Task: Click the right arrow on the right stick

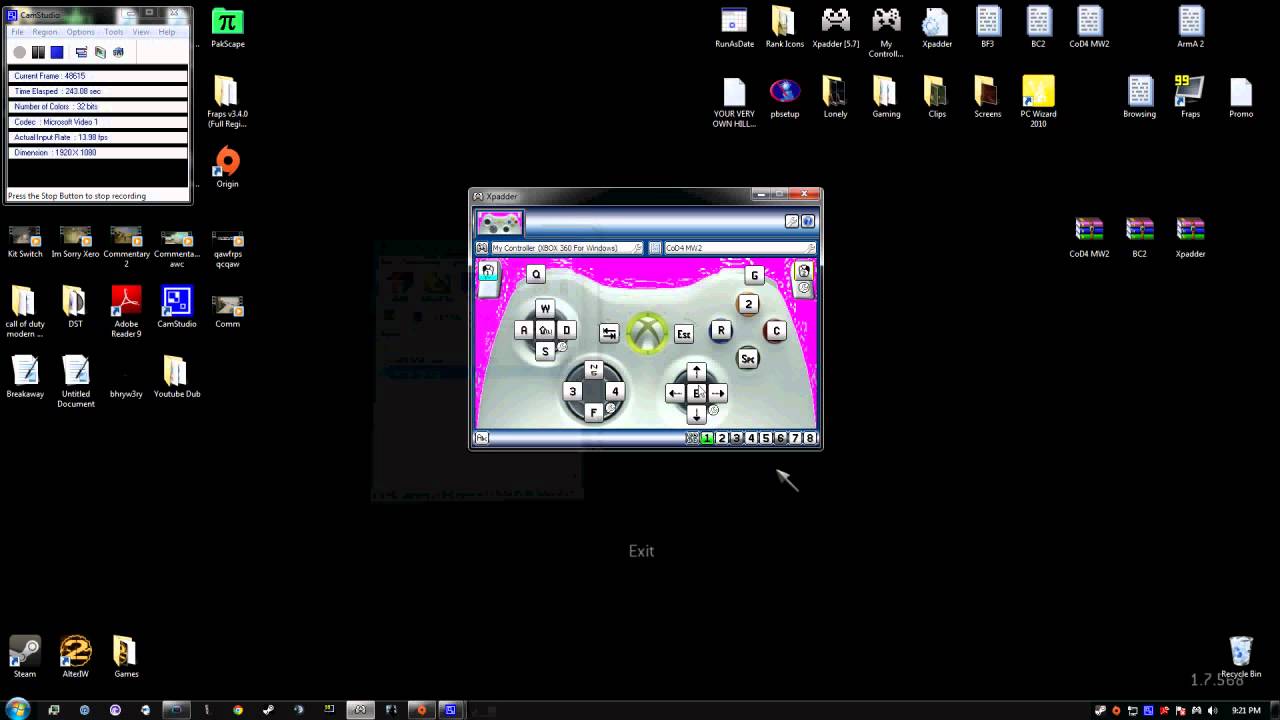Action: (x=718, y=393)
